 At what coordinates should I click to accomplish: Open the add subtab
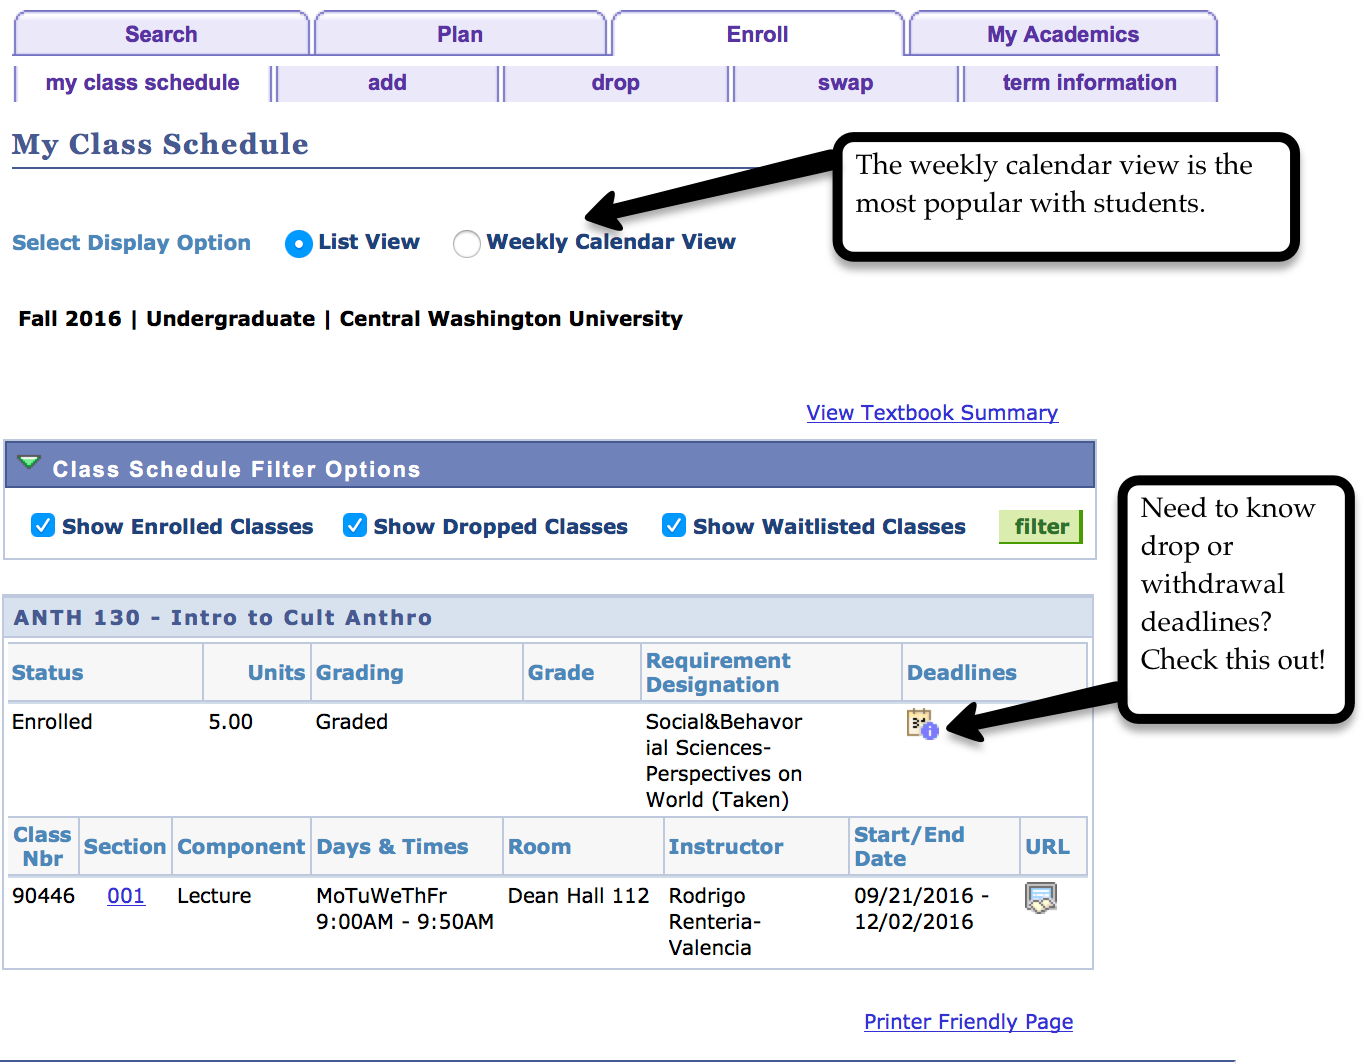point(387,83)
